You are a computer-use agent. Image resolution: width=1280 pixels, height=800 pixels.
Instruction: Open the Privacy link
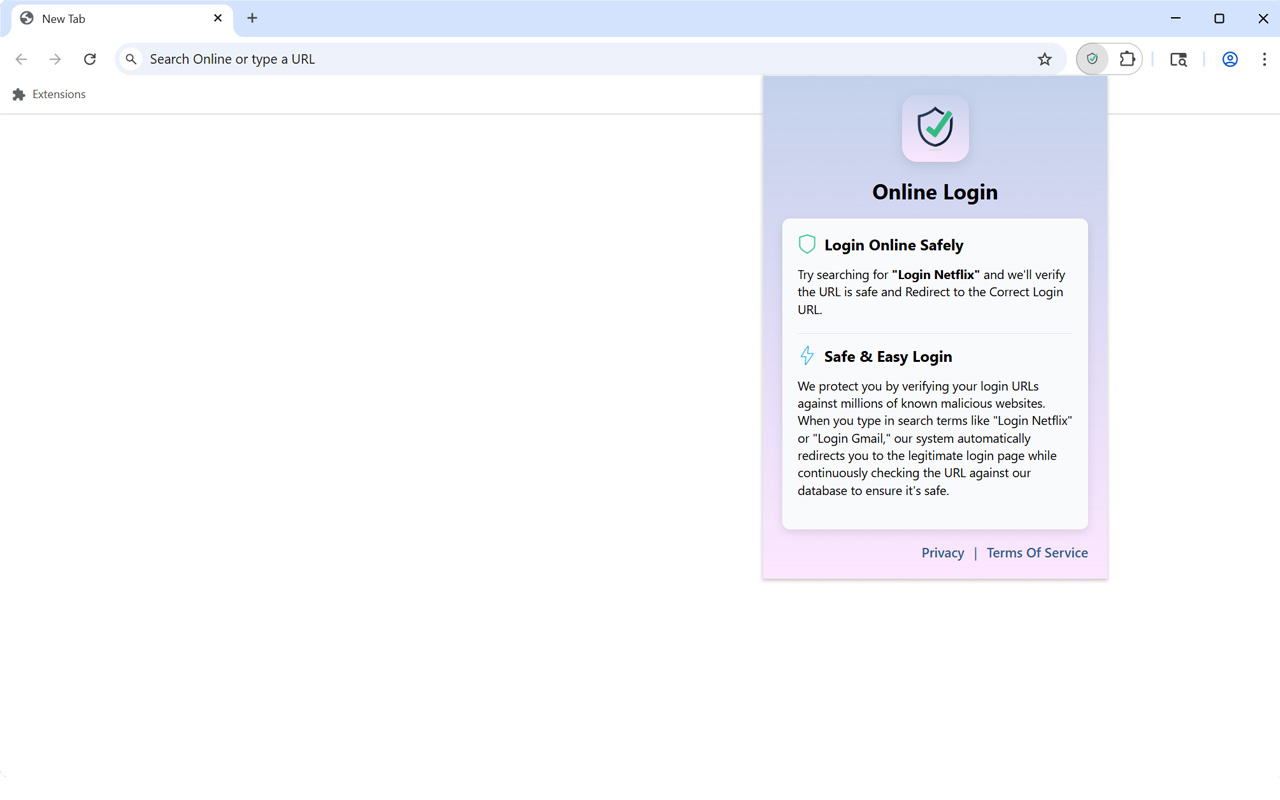coord(942,552)
